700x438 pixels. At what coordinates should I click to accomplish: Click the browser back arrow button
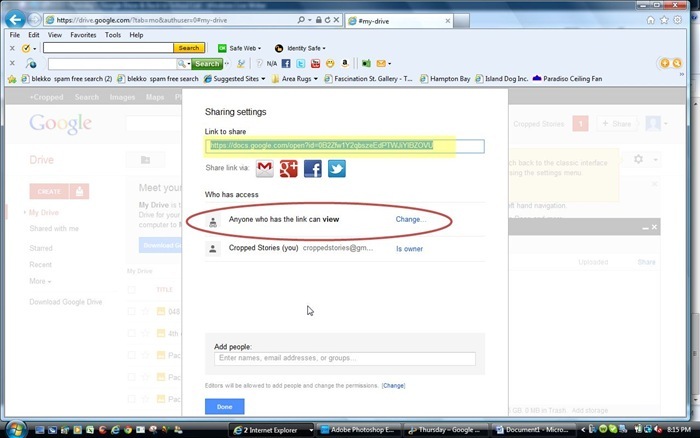(15, 20)
